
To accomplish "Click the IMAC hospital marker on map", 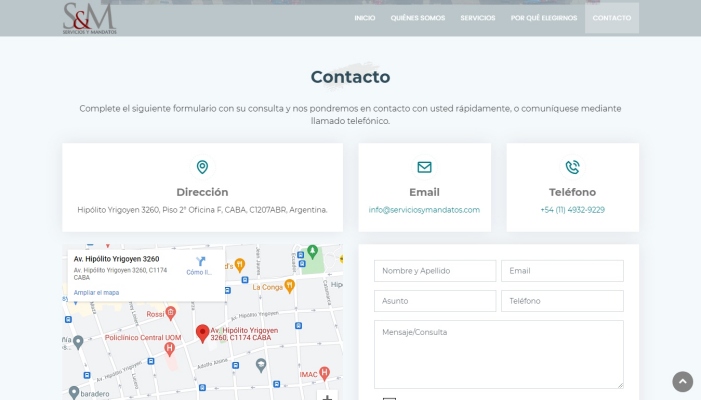I will click(325, 373).
